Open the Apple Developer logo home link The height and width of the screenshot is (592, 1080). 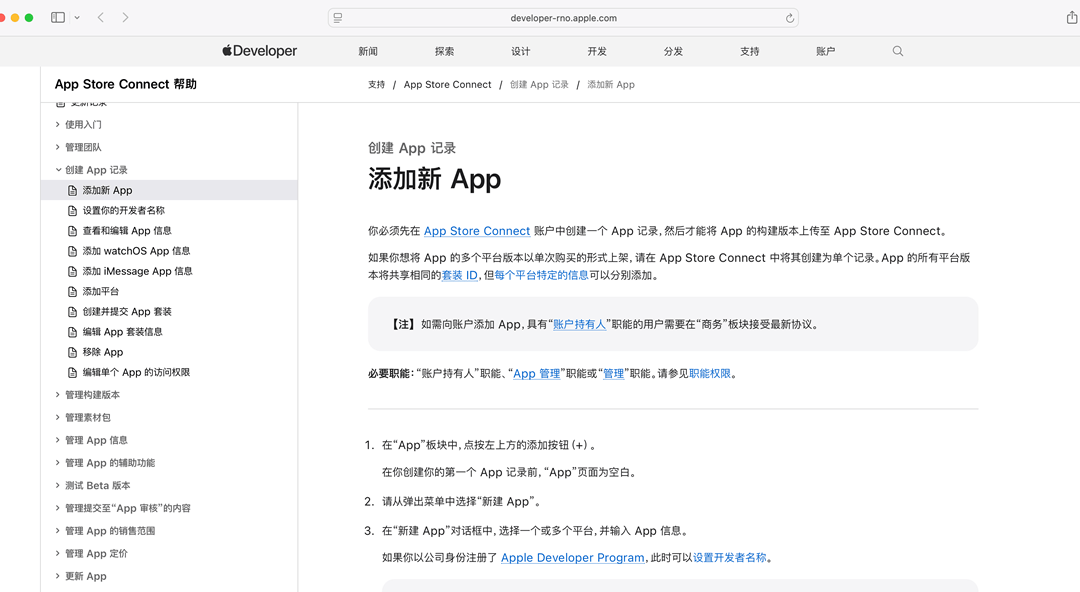tap(260, 51)
